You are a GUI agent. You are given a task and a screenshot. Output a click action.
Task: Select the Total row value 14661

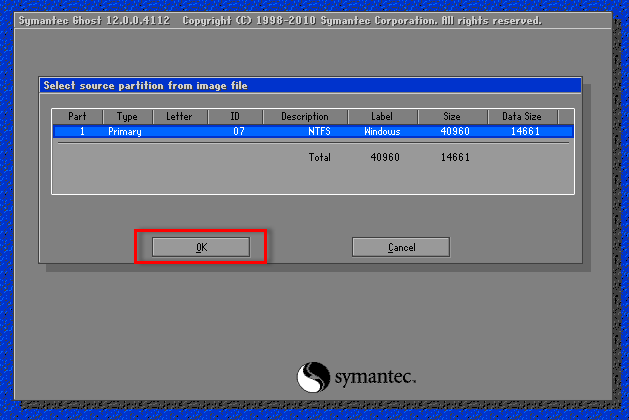(455, 157)
